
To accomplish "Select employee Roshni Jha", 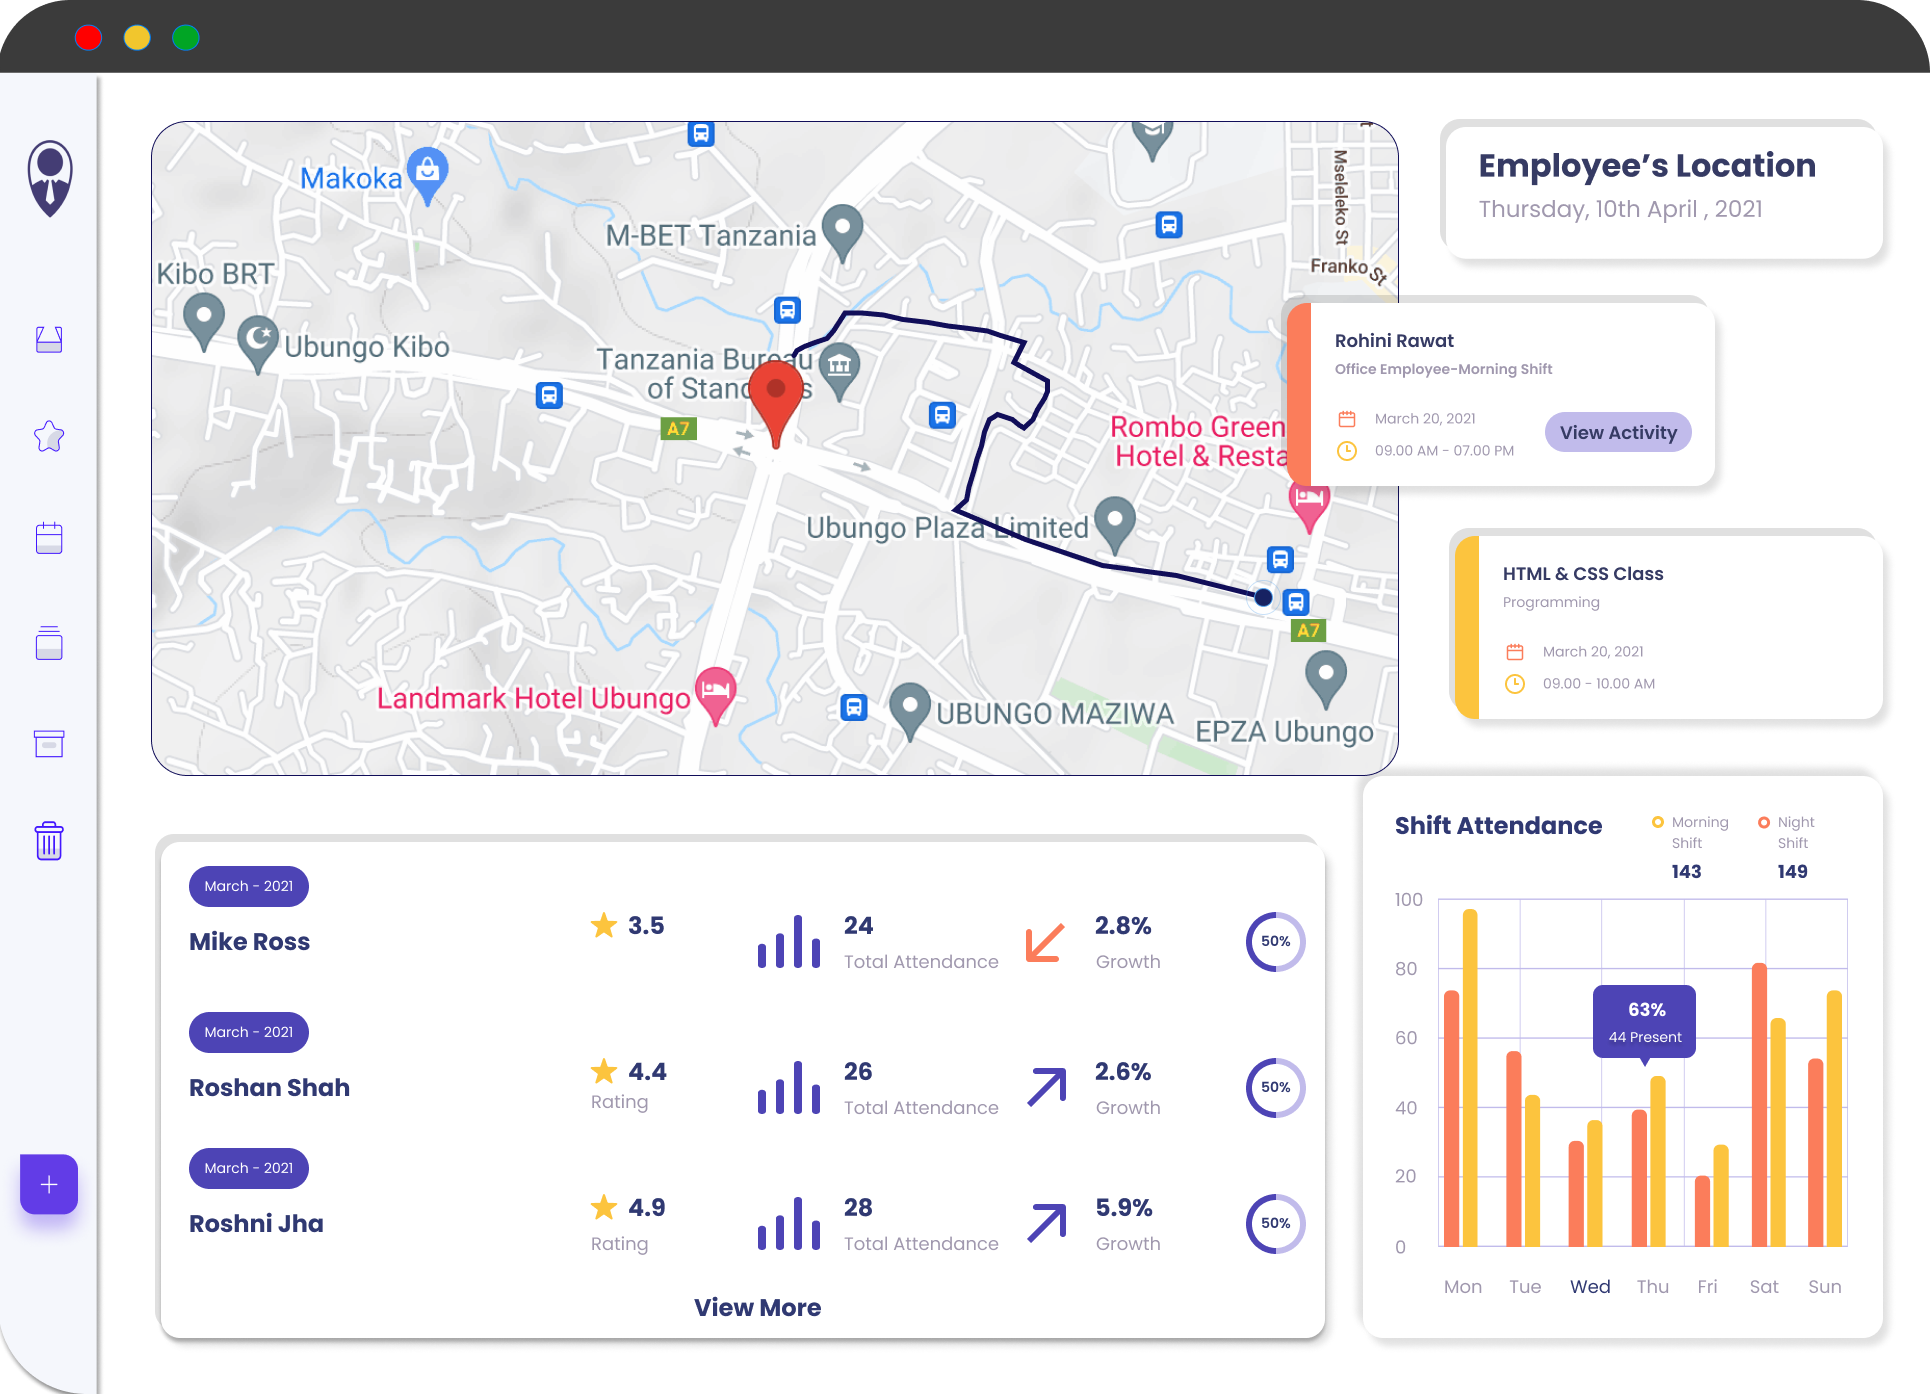I will (256, 1223).
